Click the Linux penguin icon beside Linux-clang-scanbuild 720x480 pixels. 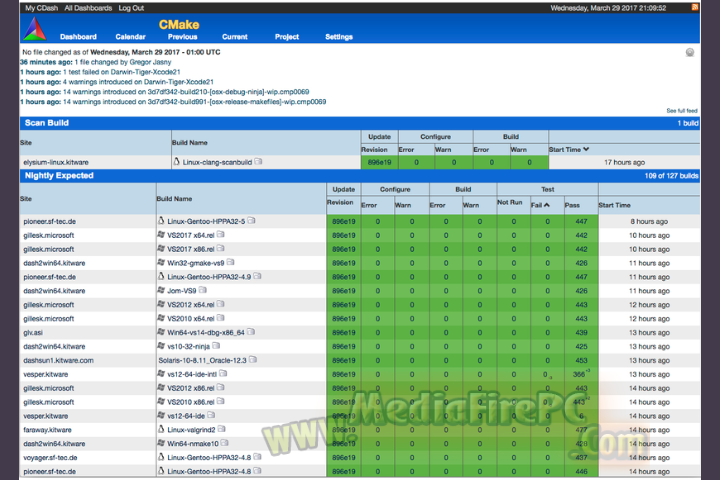click(x=176, y=161)
